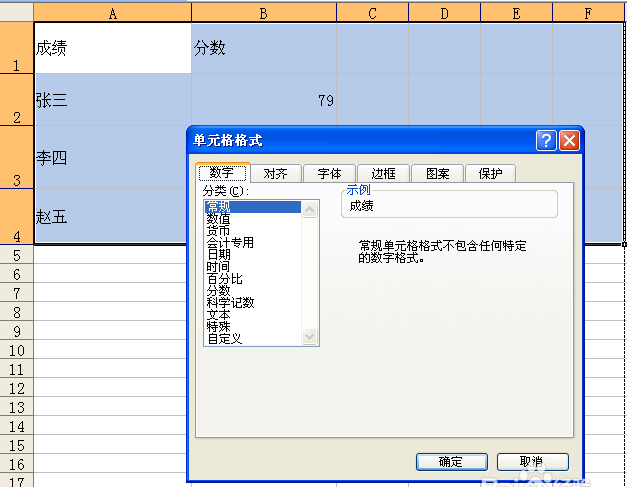Viewport: 627px width, 487px height.
Task: Open the 图案 tab
Action: 437,174
